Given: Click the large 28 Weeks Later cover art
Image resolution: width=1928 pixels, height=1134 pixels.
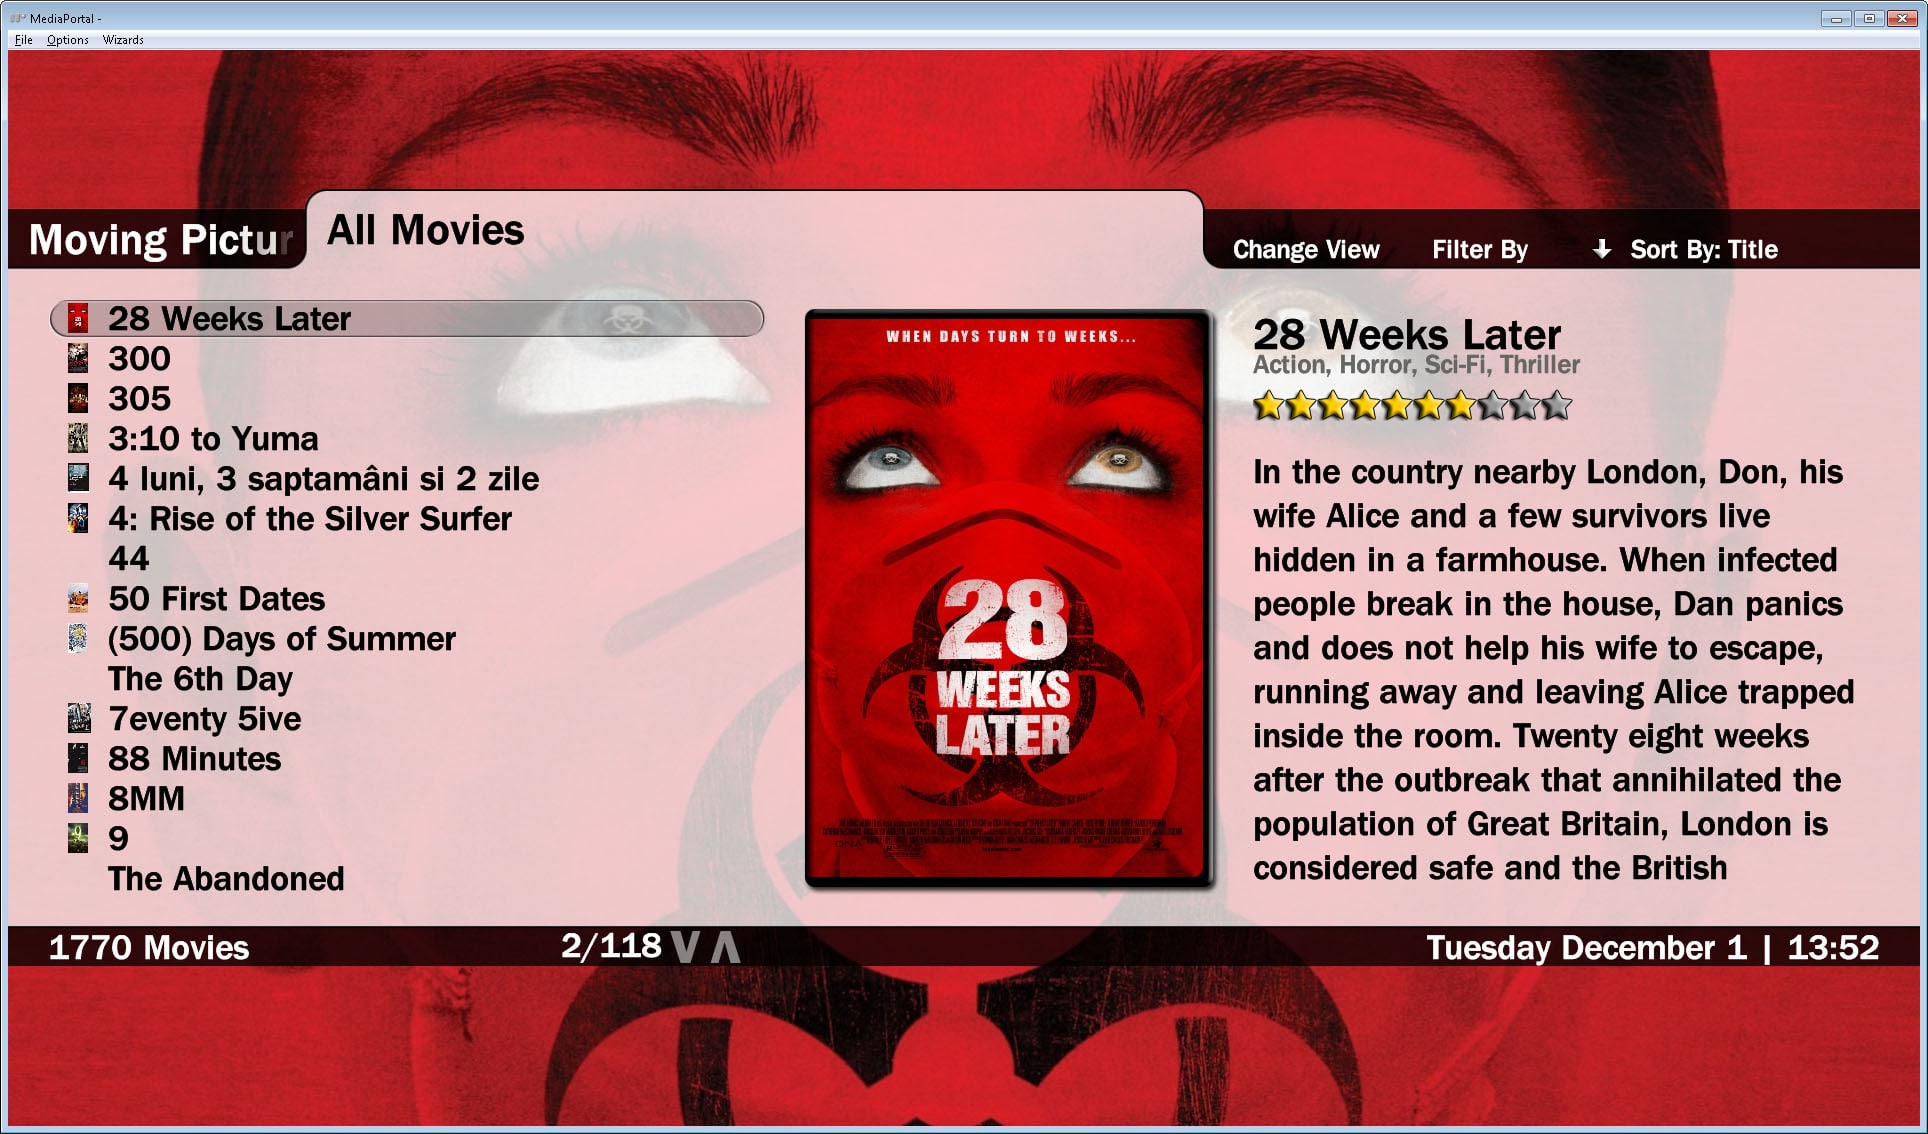Looking at the screenshot, I should point(1008,598).
